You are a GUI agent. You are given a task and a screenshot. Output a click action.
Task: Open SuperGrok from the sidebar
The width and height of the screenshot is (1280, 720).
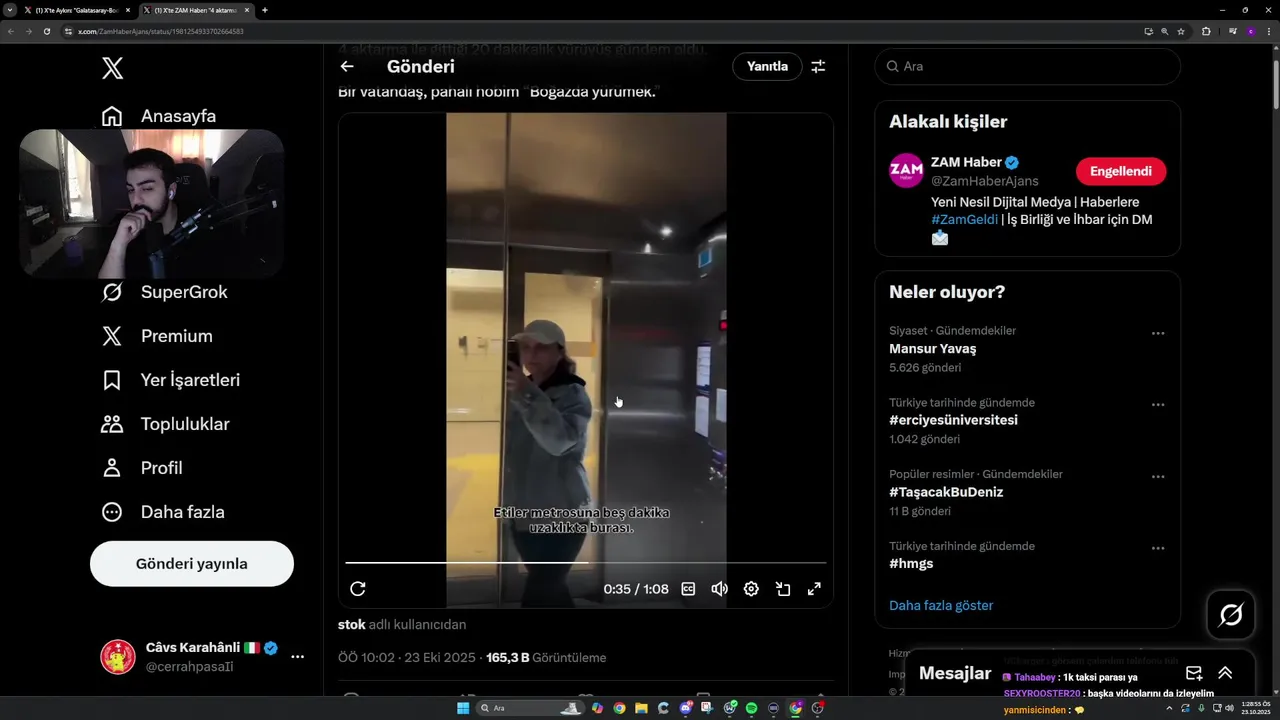166,292
